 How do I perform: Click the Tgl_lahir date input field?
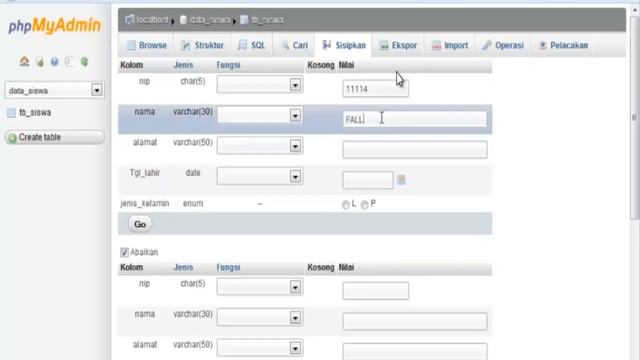(x=368, y=180)
